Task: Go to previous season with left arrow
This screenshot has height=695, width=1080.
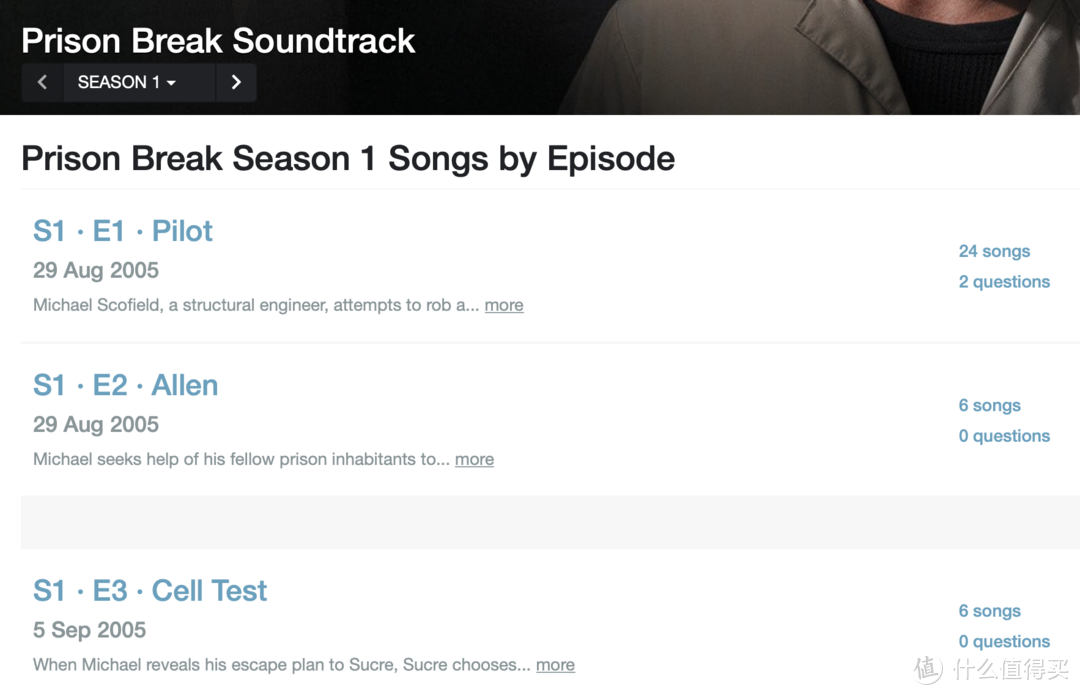Action: 42,83
